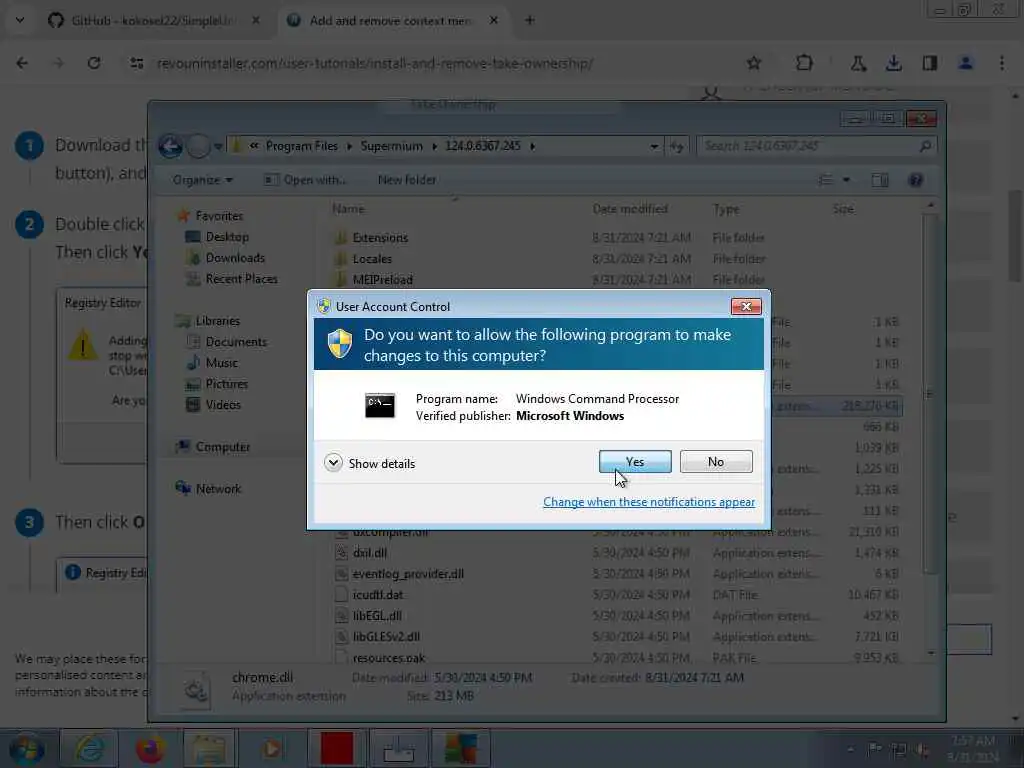1024x768 pixels.
Task: Click the UAC shield icon in blue banner
Action: point(340,344)
